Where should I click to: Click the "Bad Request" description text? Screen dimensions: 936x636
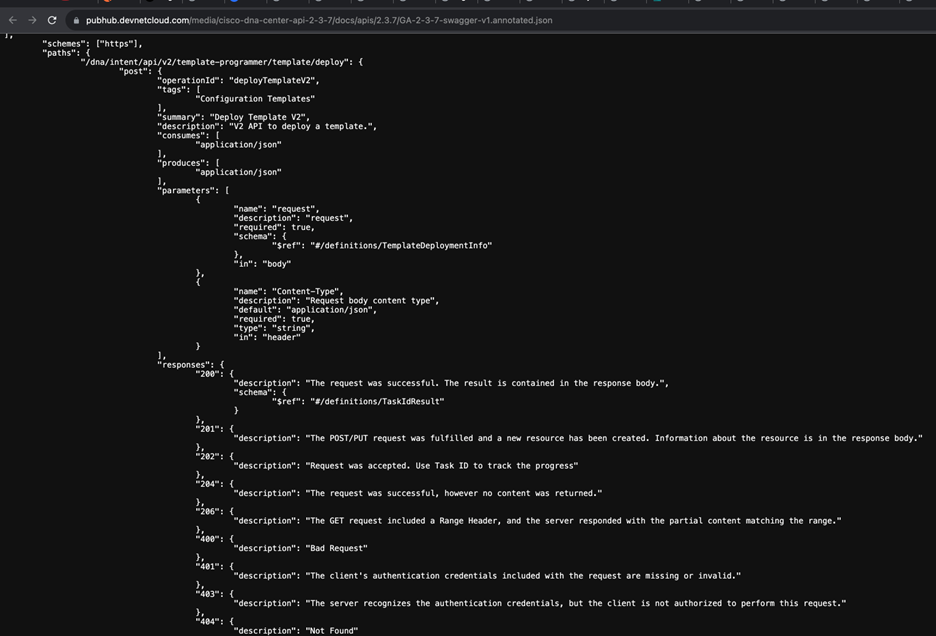pos(336,548)
